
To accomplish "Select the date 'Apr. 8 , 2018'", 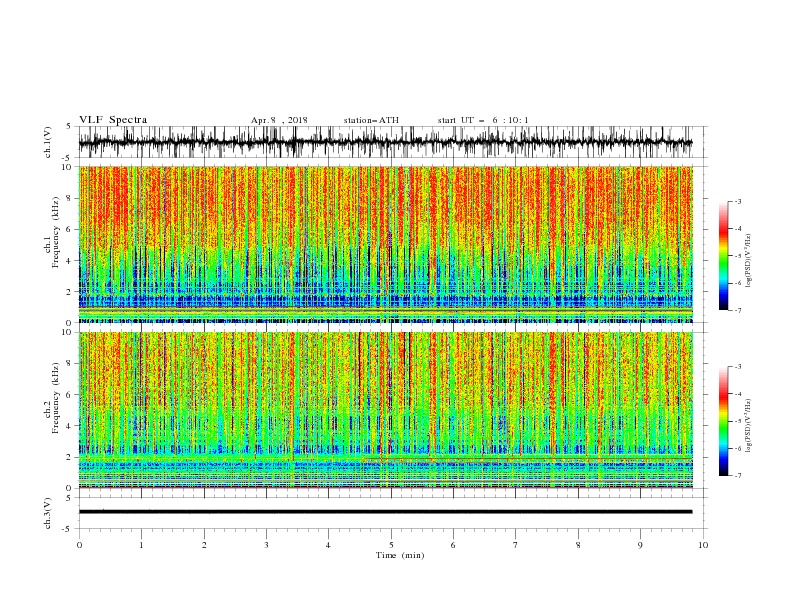I will 279,120.
